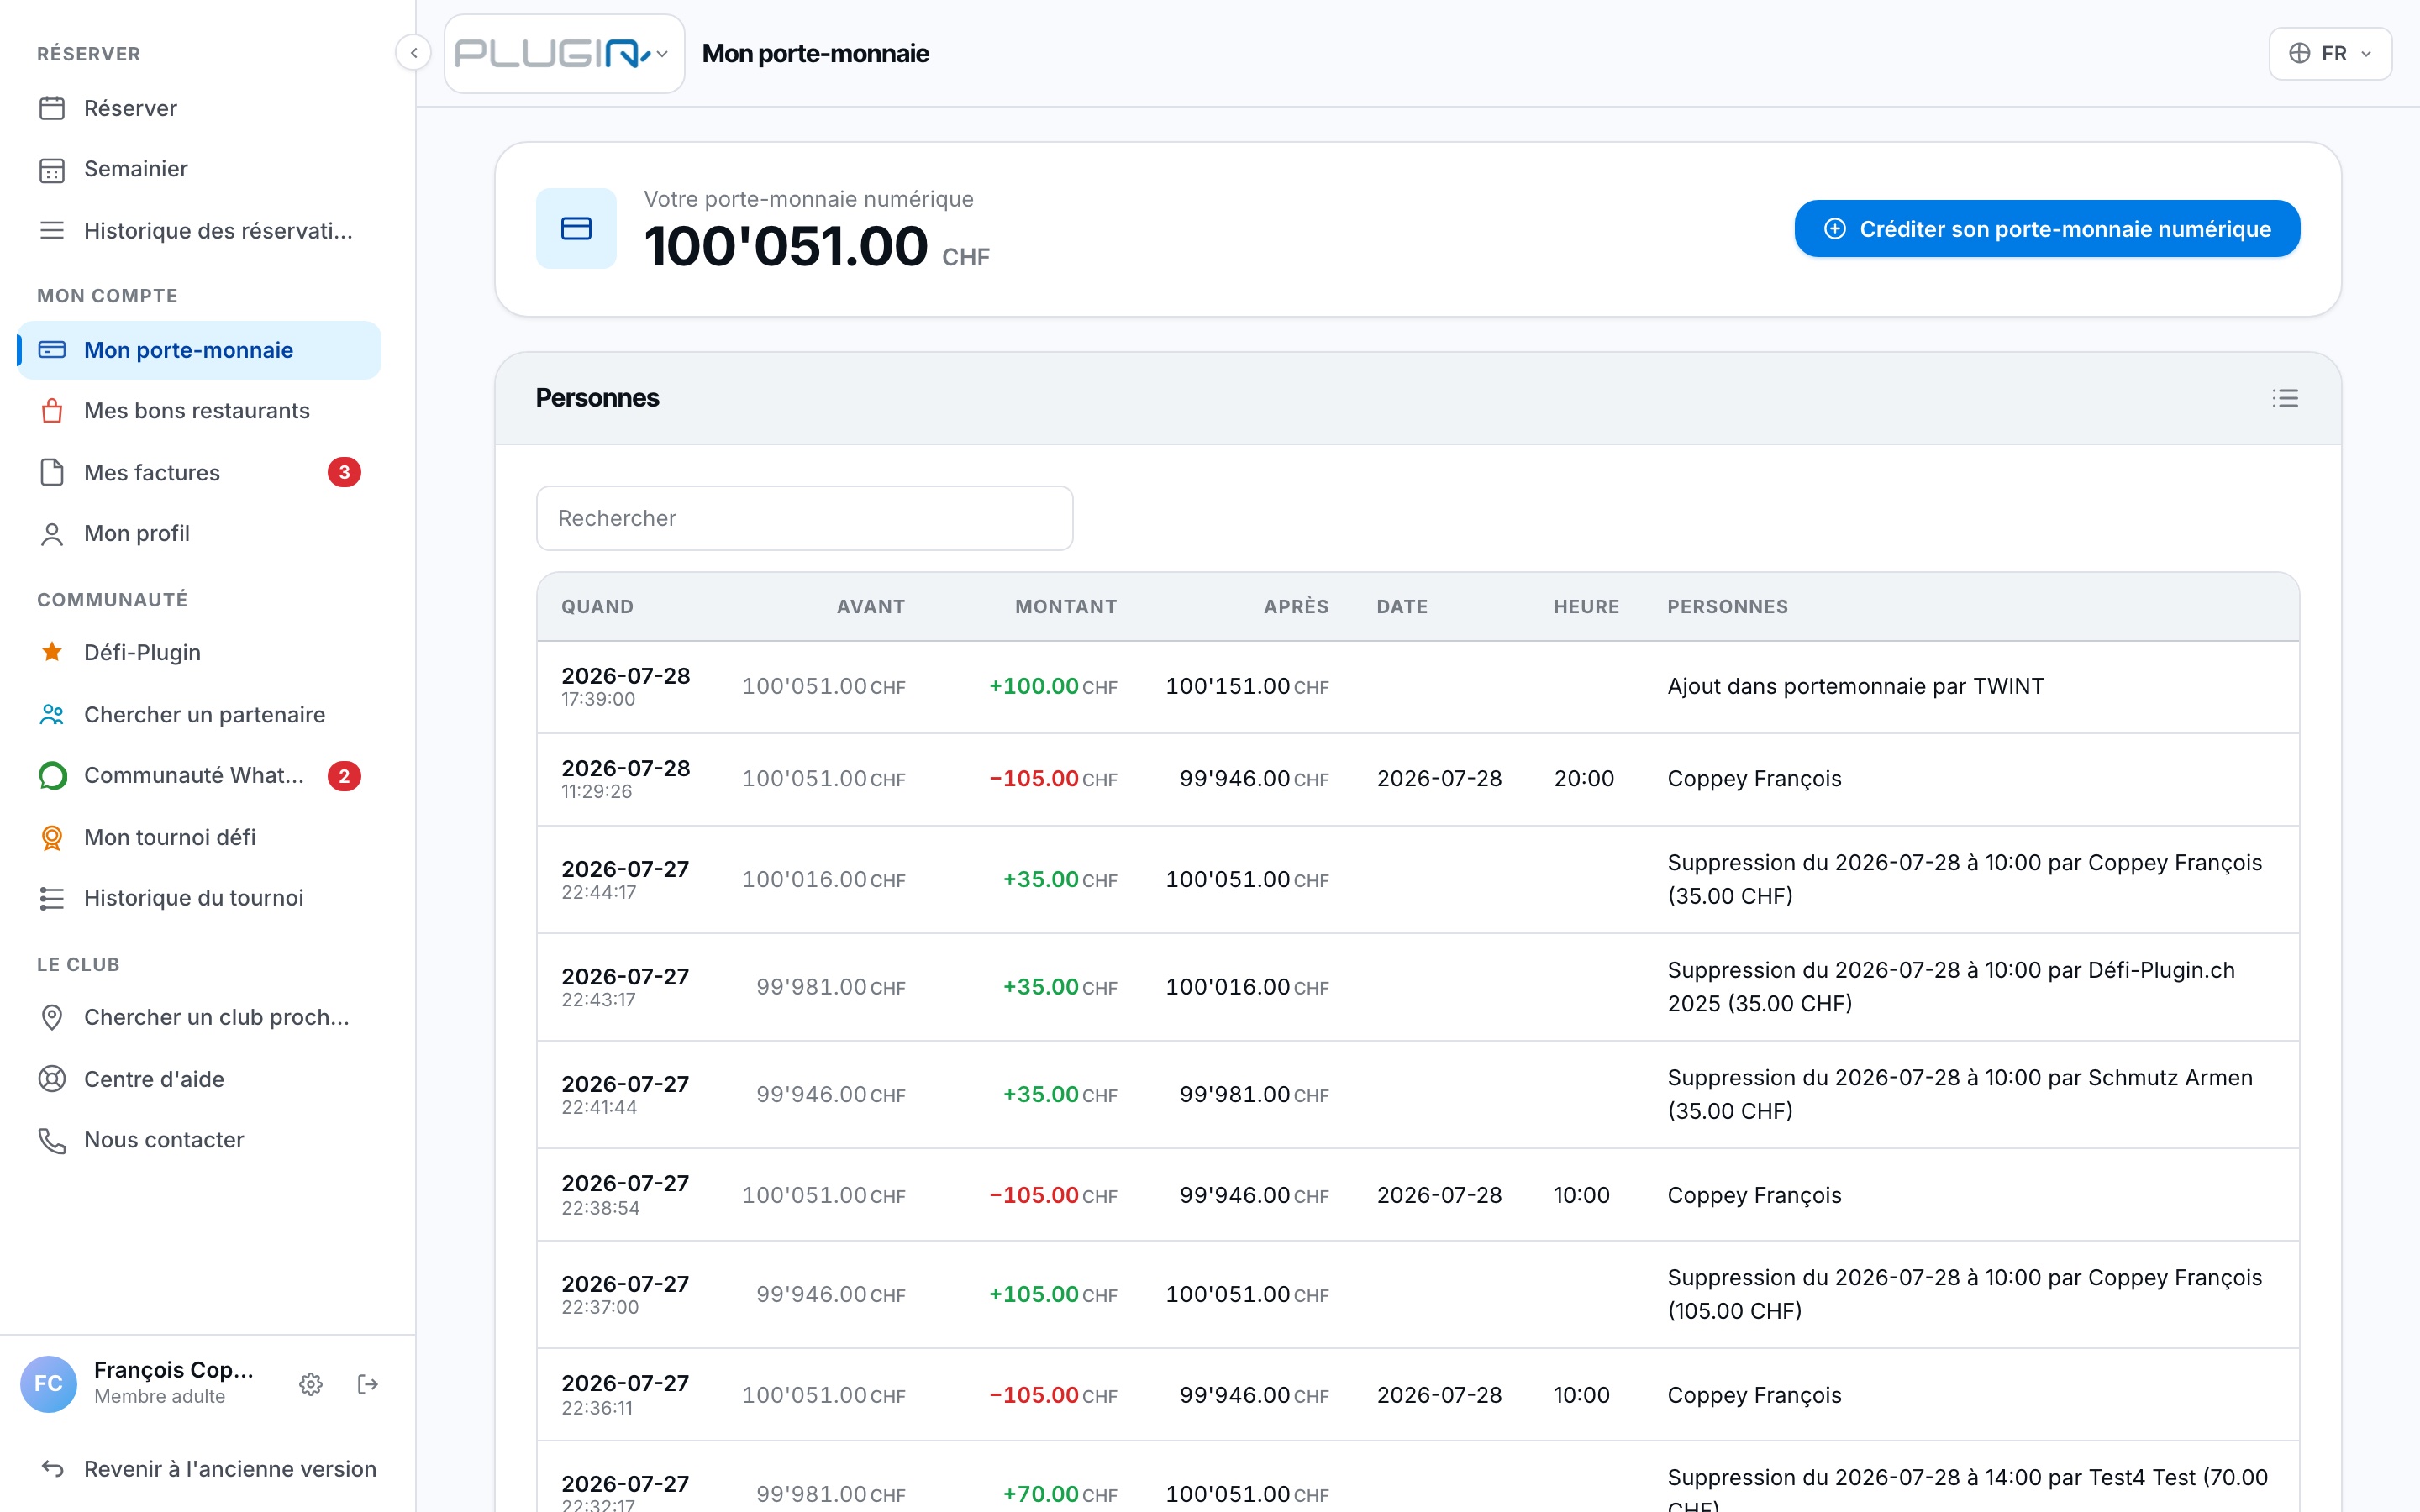Screen dimensions: 2420x1512
Task: Click the logout icon near the profile
Action: coord(368,1384)
